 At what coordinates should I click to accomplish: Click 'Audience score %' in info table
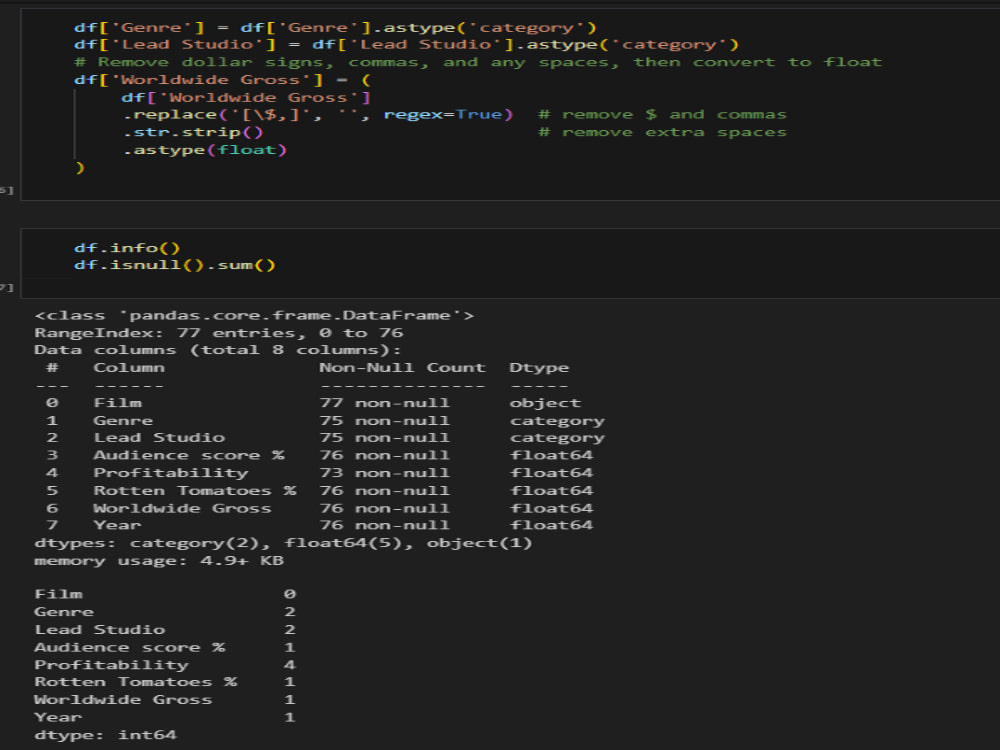click(189, 455)
